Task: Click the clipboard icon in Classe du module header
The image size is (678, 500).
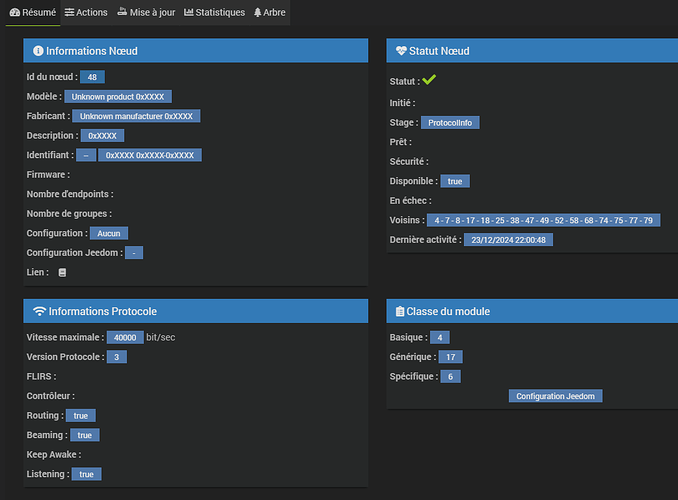Action: pos(400,311)
